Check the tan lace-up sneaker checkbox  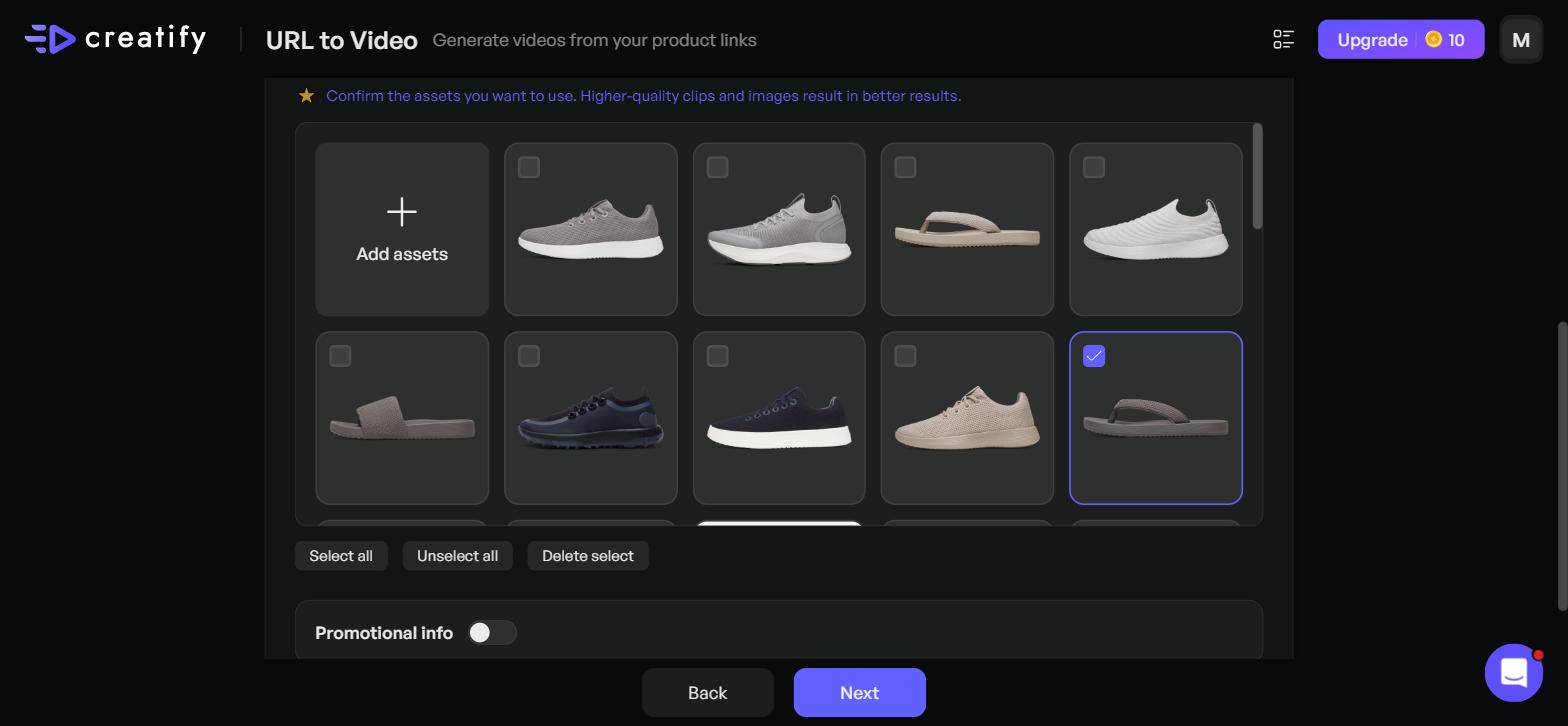pyautogui.click(x=905, y=356)
